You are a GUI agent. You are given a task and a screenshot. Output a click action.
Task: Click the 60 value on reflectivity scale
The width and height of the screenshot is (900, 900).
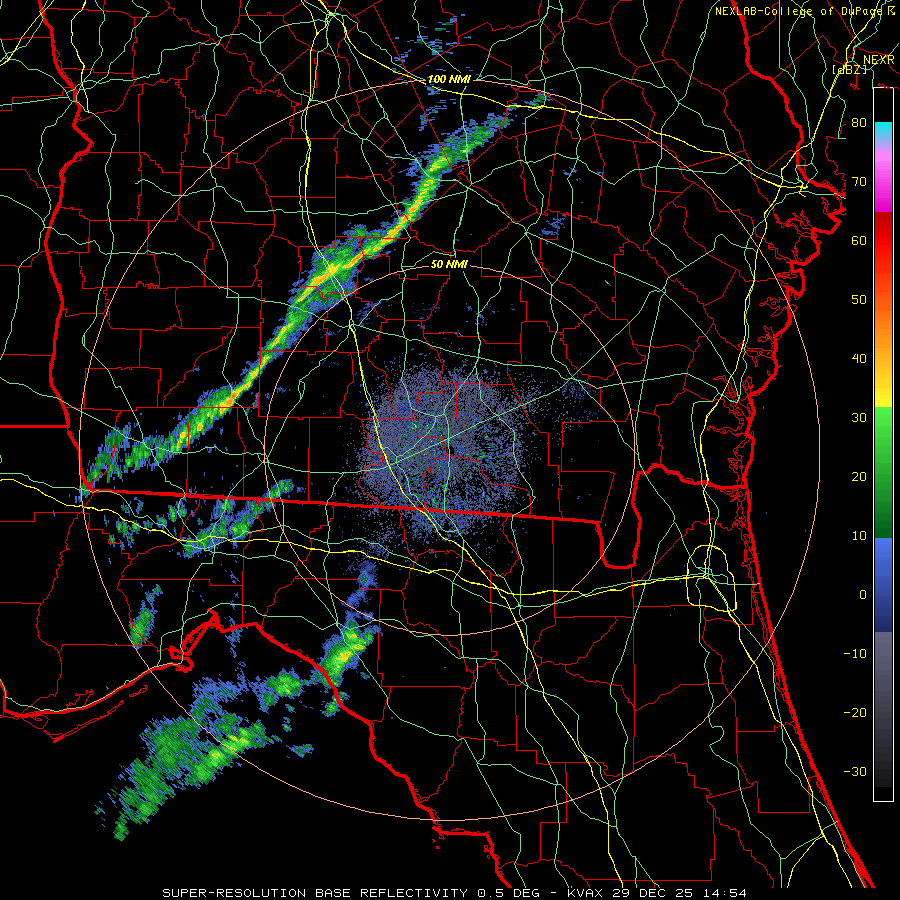[x=859, y=240]
